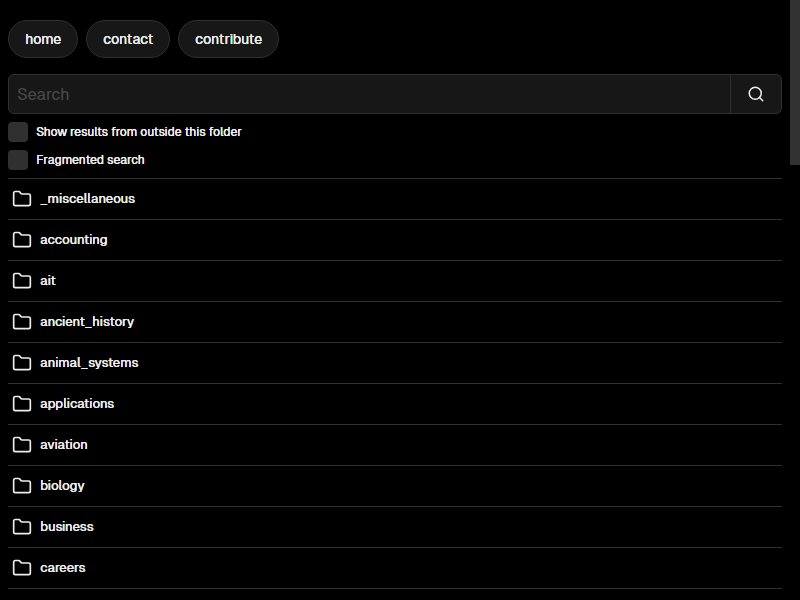
Task: Open the careers folder entry
Action: [x=63, y=567]
